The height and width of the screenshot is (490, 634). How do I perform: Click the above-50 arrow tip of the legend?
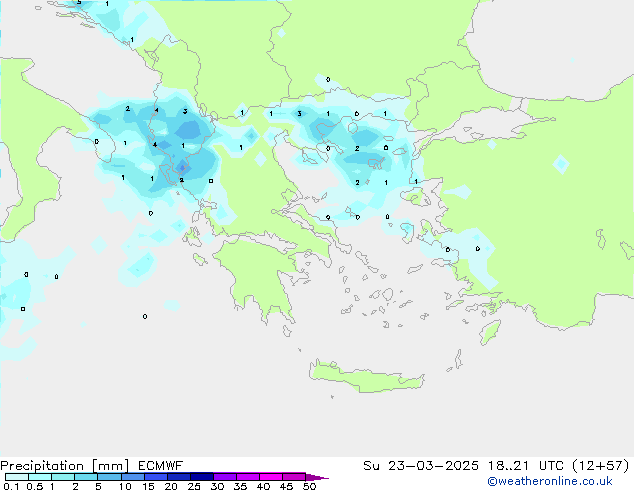[x=317, y=477]
